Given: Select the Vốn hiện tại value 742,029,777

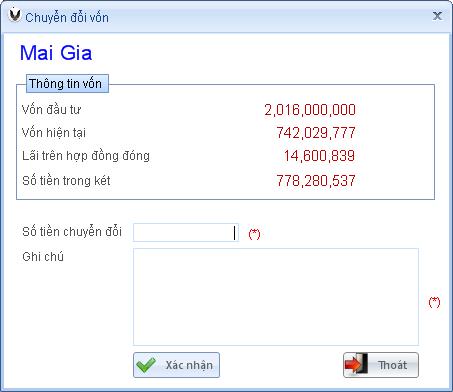Looking at the screenshot, I should [x=316, y=133].
